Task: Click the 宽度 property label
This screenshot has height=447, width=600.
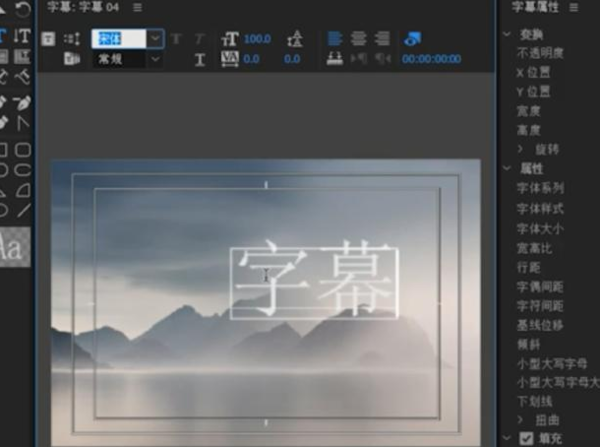Action: [x=528, y=111]
